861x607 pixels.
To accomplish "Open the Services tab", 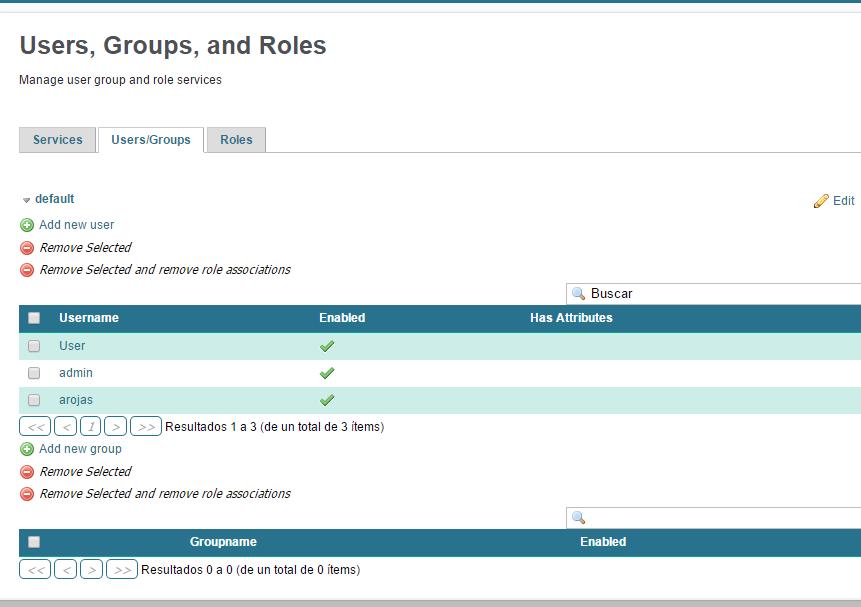I will [x=58, y=140].
